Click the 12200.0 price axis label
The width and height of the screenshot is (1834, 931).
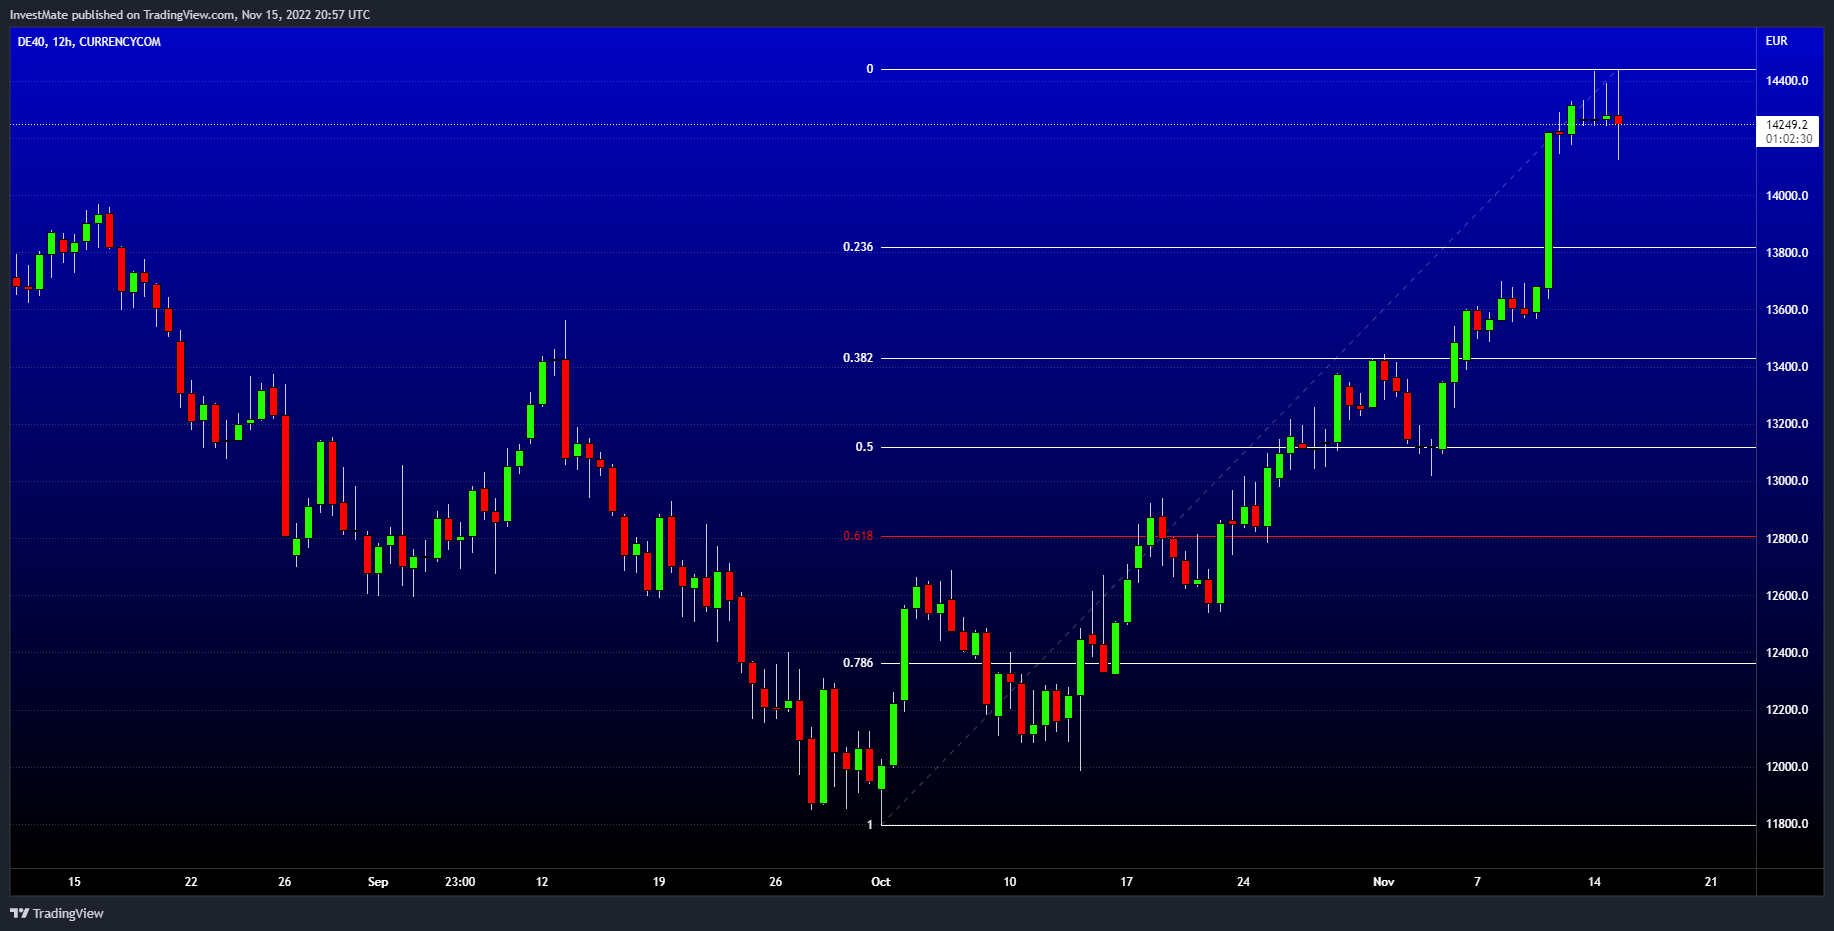1787,710
